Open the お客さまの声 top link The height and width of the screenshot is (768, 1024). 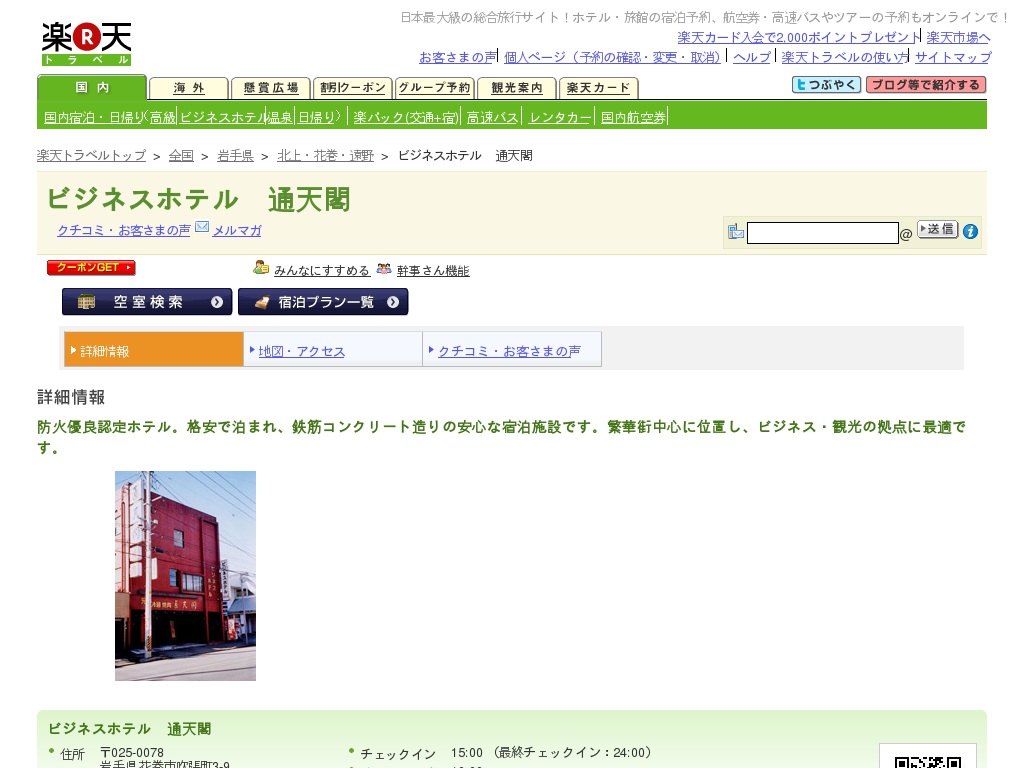coord(457,57)
